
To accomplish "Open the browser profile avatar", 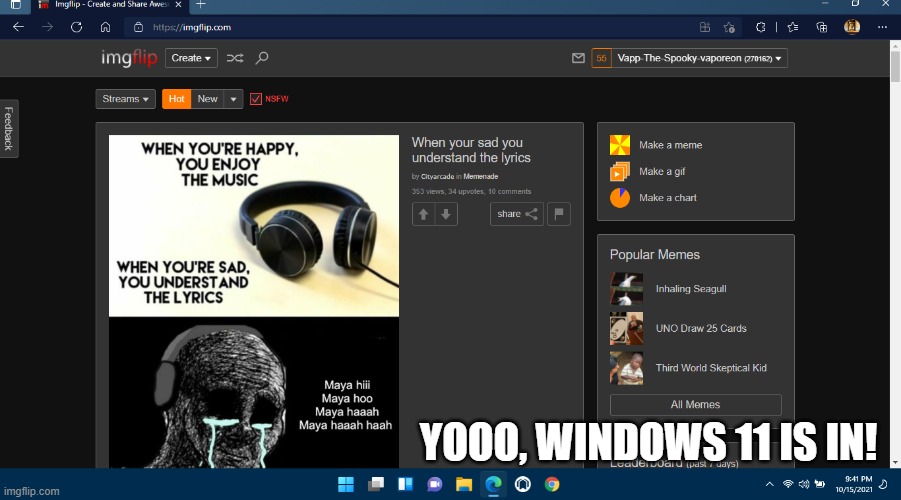I will coord(852,26).
